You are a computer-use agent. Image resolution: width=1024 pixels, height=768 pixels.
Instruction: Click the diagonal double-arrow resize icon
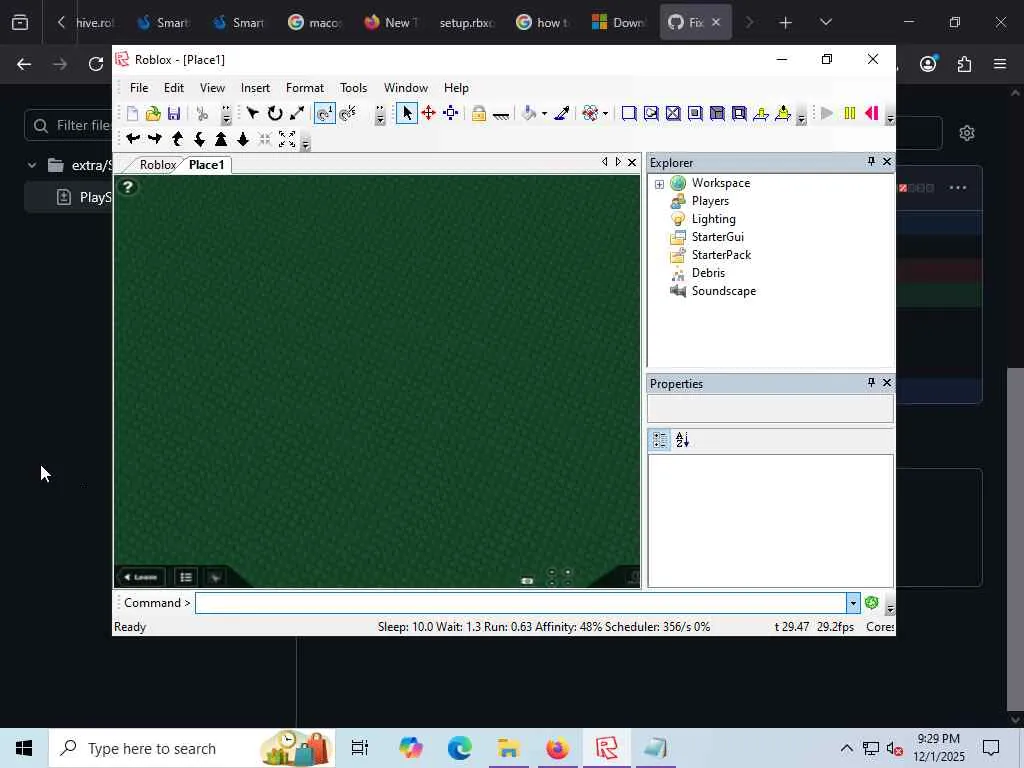297,114
